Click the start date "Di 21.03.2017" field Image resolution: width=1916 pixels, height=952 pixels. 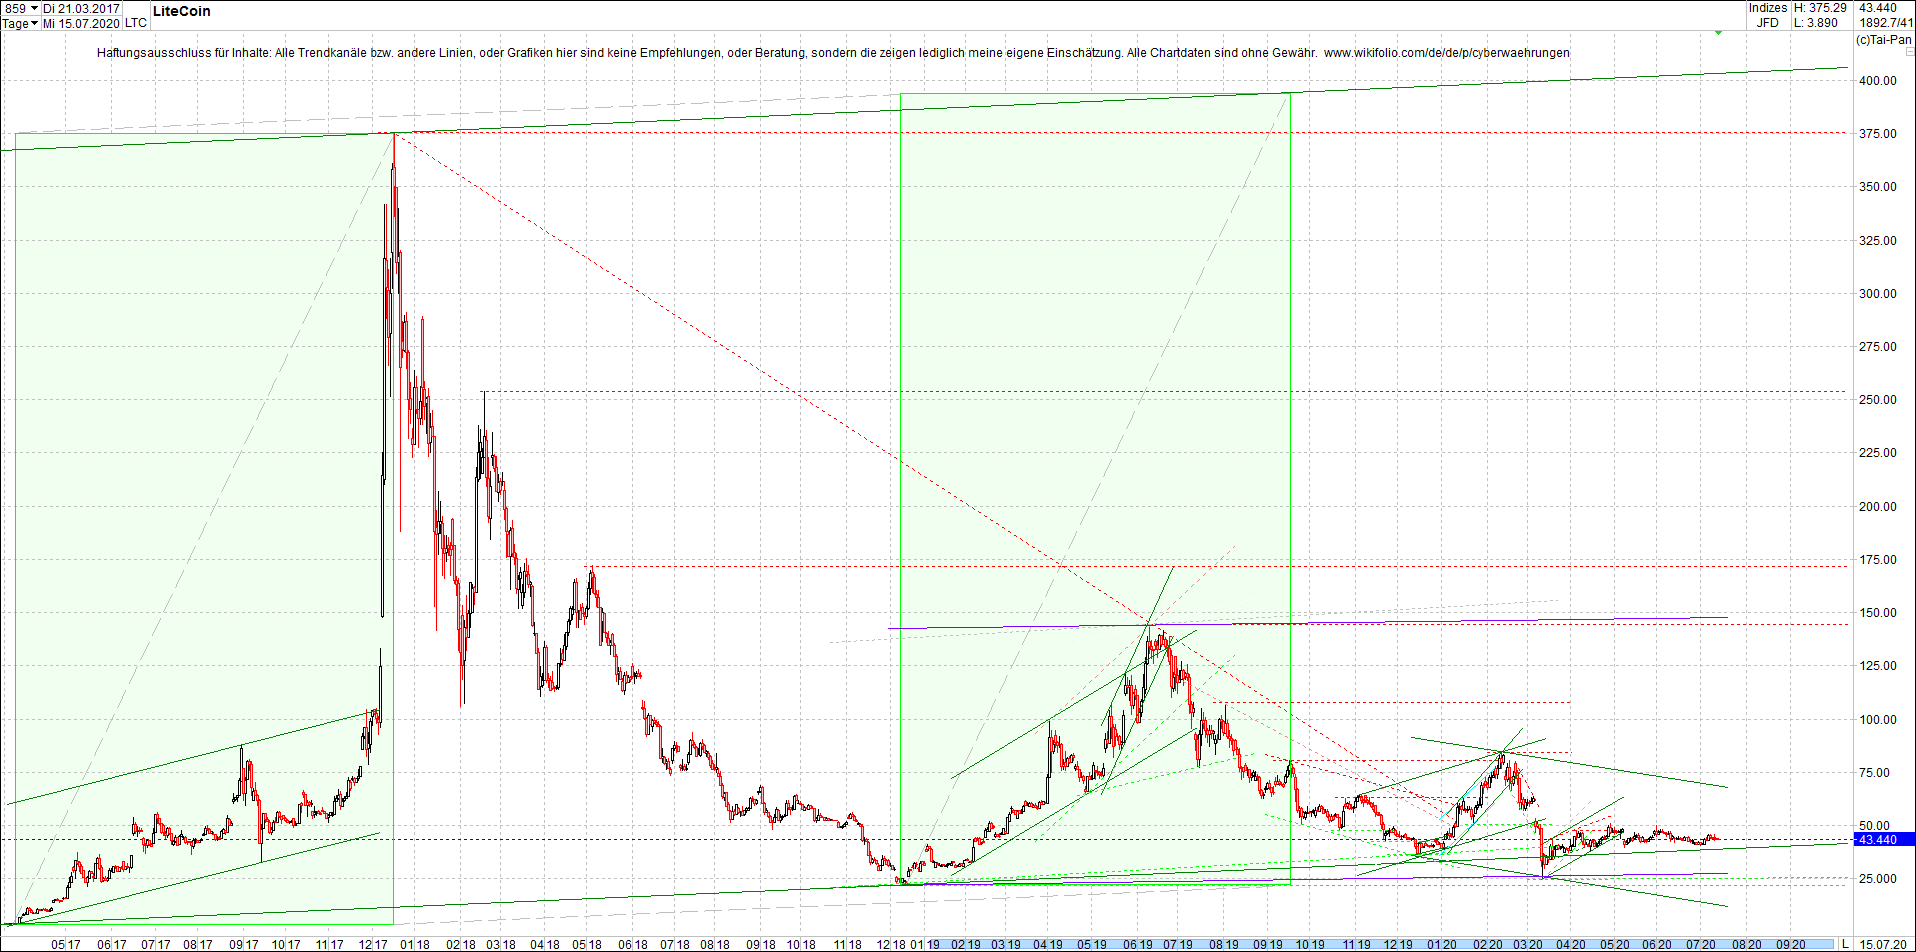click(83, 8)
